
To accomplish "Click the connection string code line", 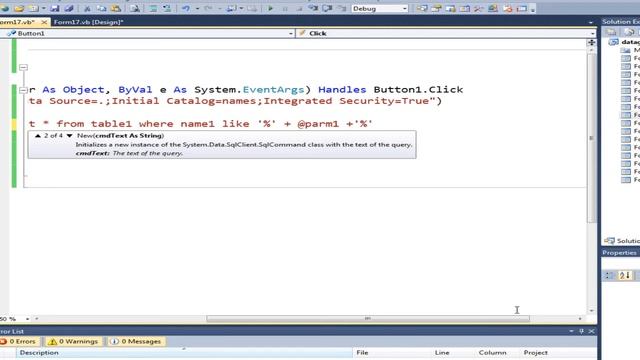I will (236, 101).
